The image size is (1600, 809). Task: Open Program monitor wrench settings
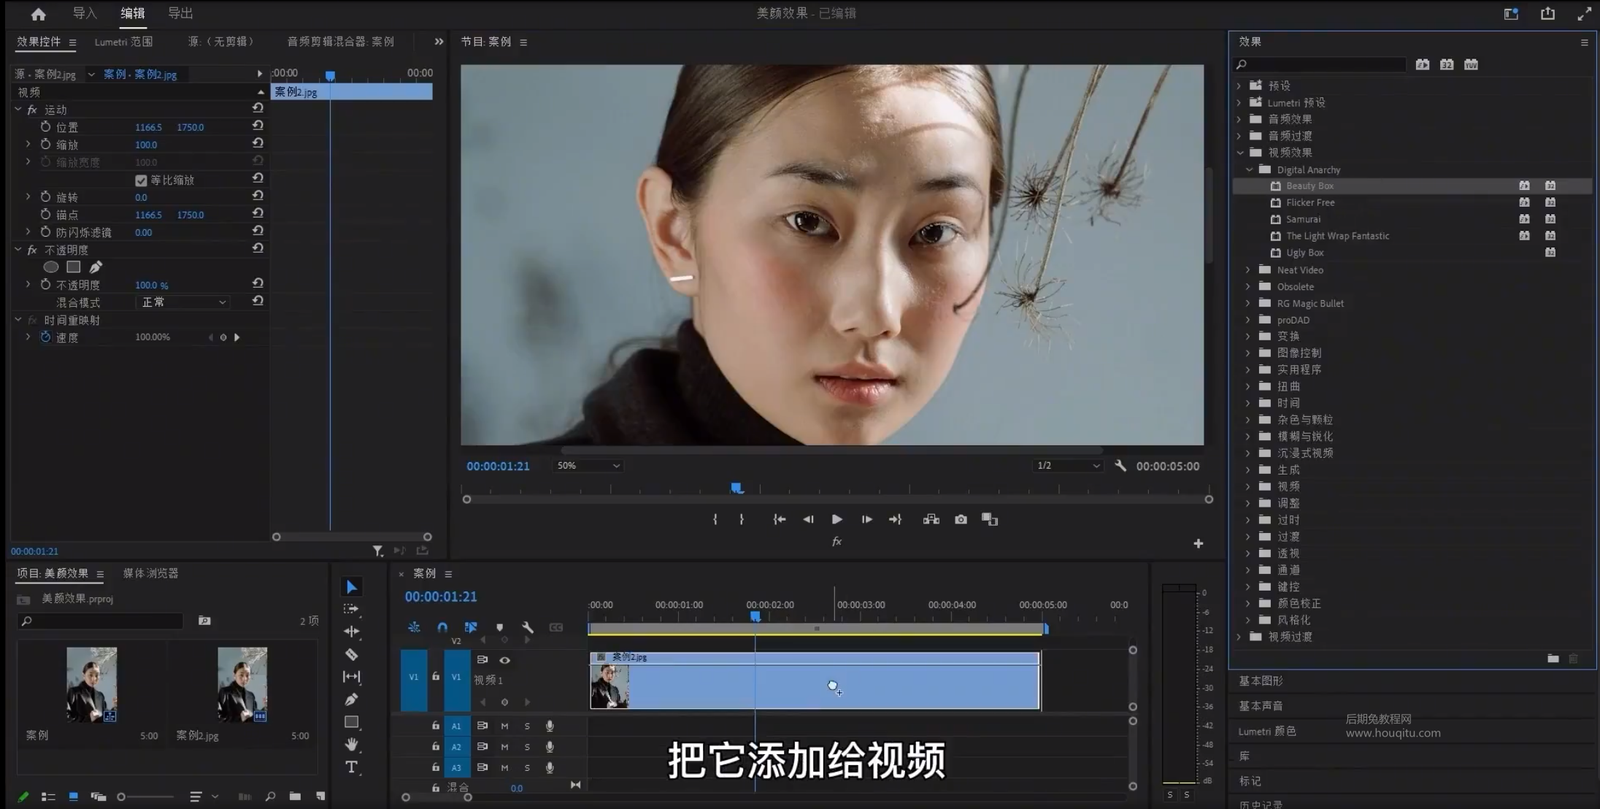click(x=1120, y=466)
